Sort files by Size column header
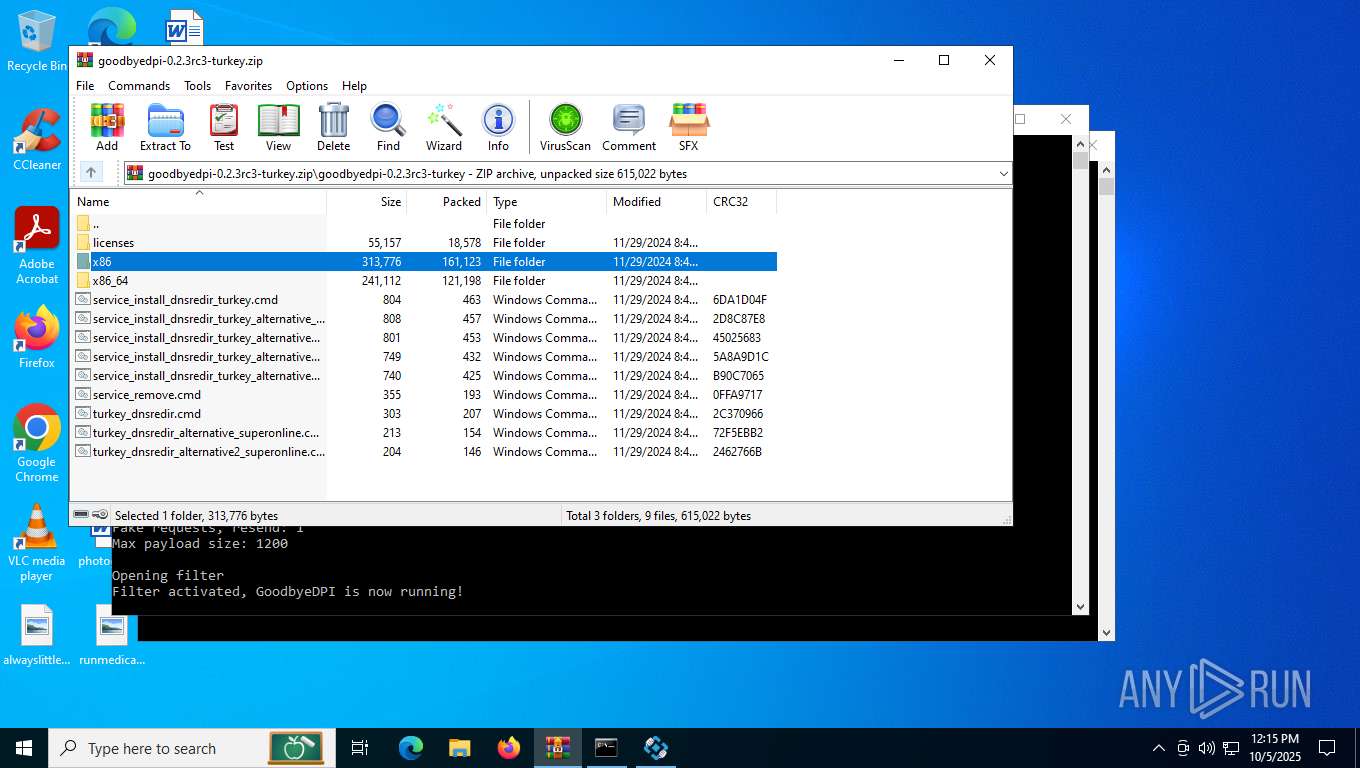 (390, 202)
